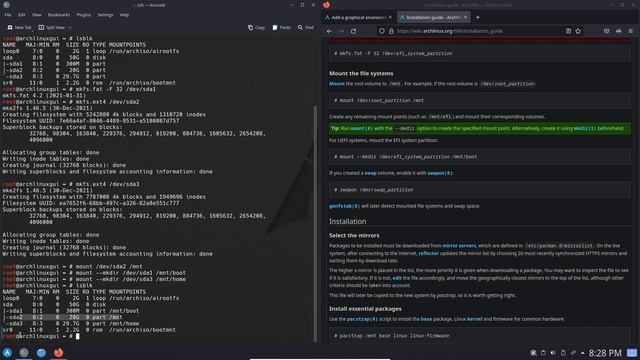Click the 8:28 PM clock
Image resolution: width=640 pixels, height=360 pixels.
(x=605, y=353)
